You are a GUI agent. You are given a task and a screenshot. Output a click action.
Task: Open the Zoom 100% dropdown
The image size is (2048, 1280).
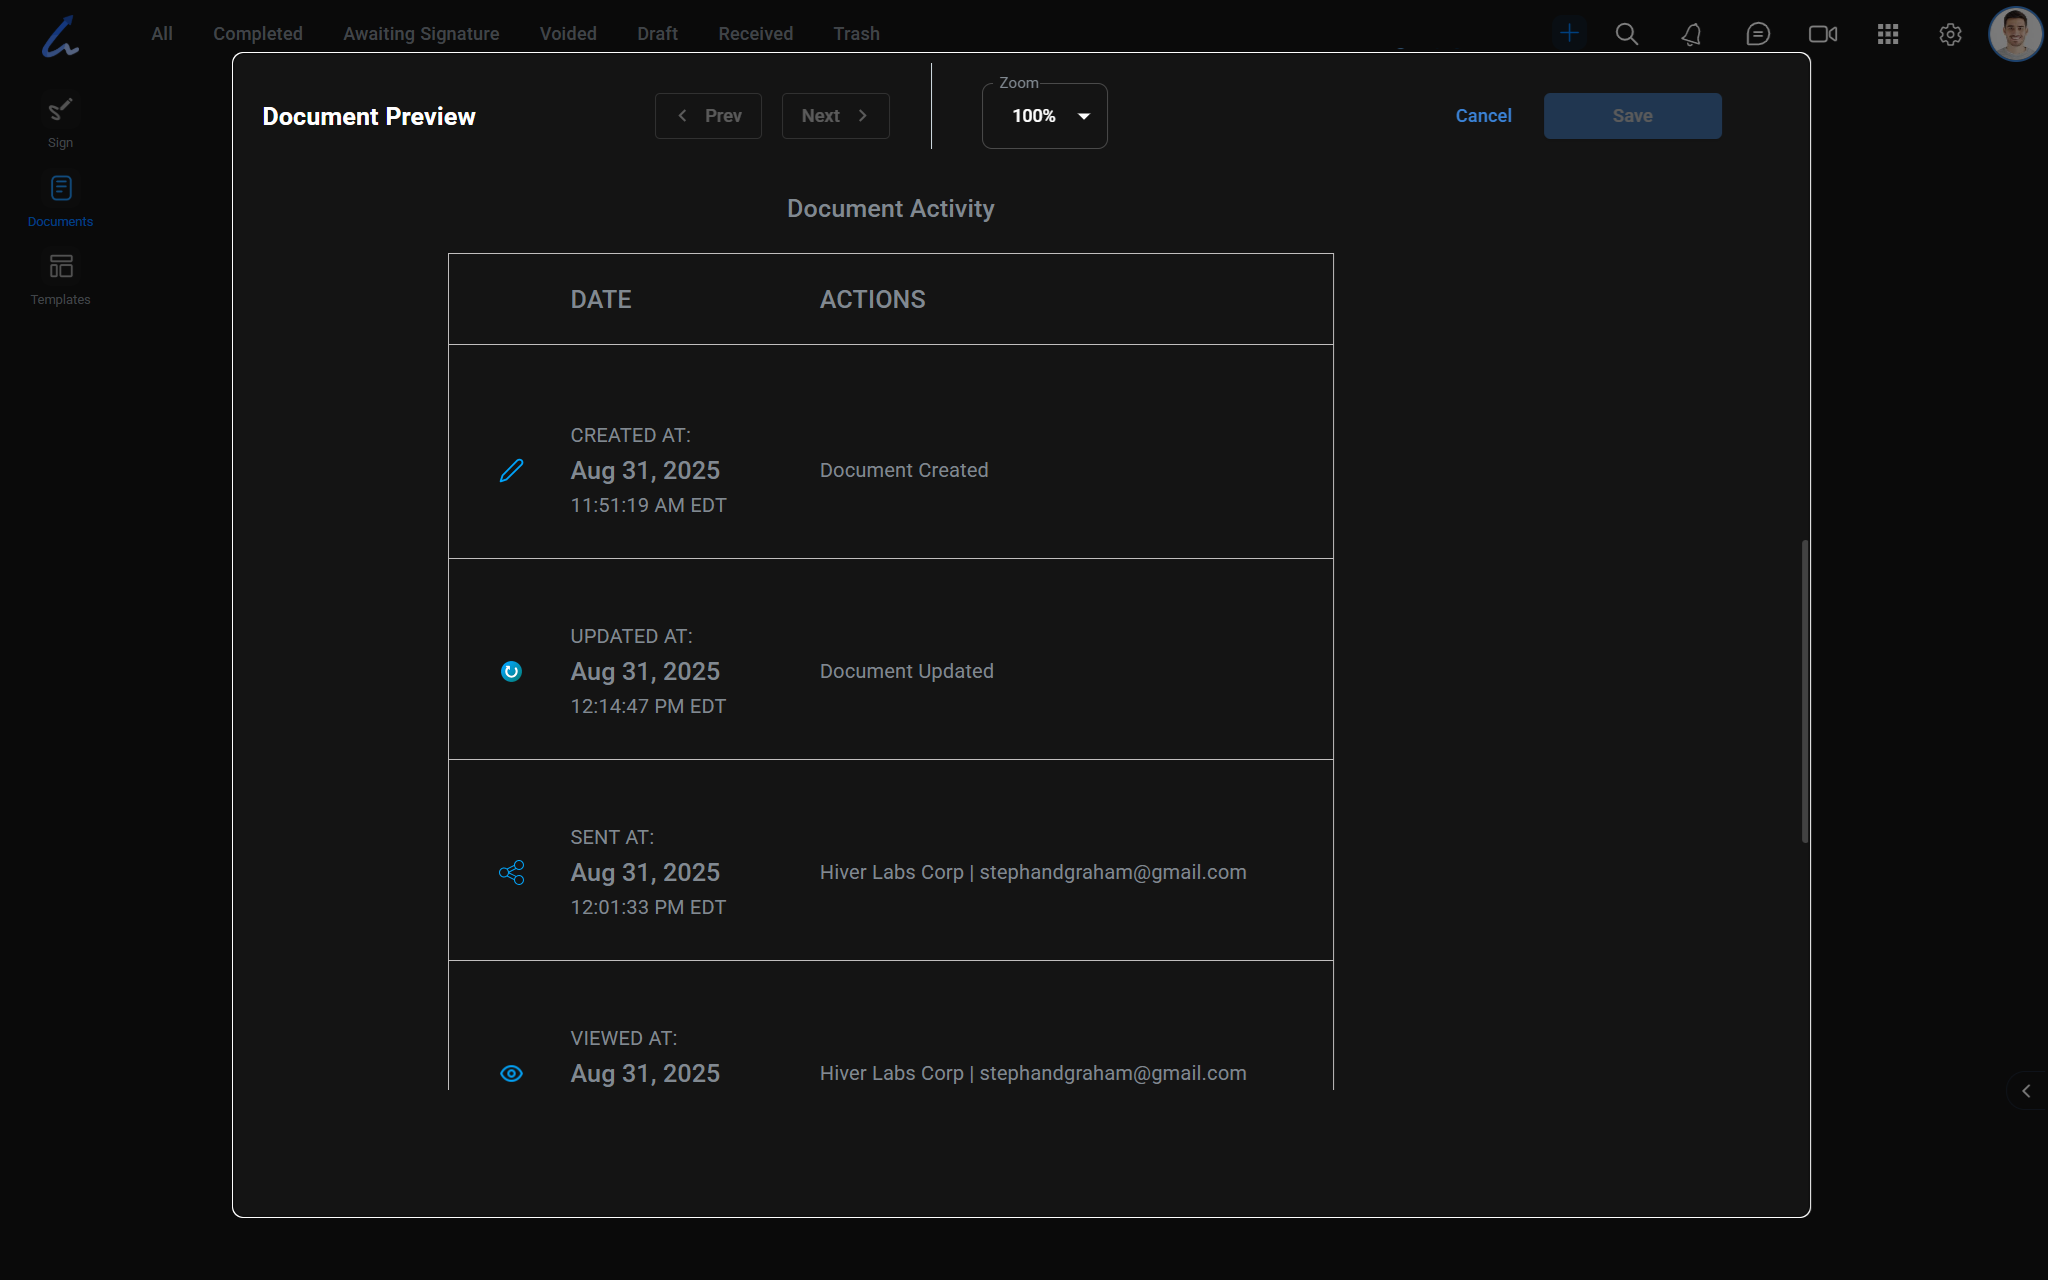pyautogui.click(x=1044, y=116)
